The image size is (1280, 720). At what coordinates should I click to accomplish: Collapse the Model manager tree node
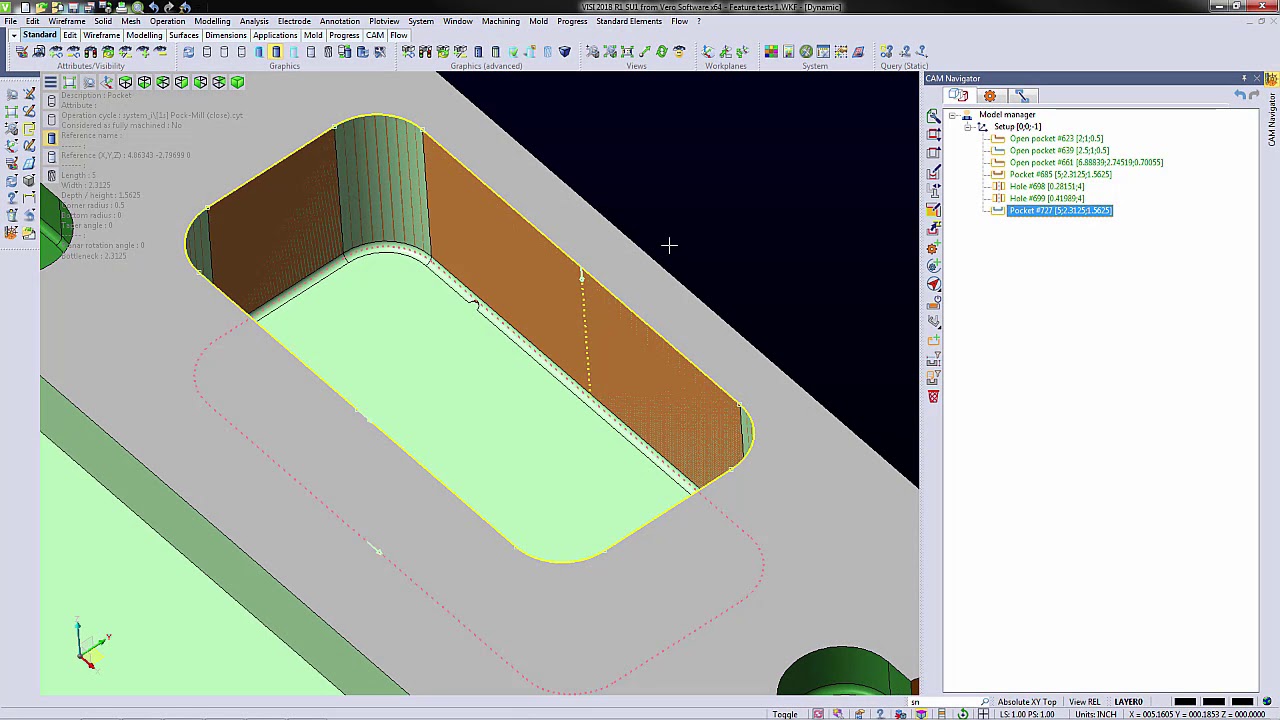tap(953, 115)
